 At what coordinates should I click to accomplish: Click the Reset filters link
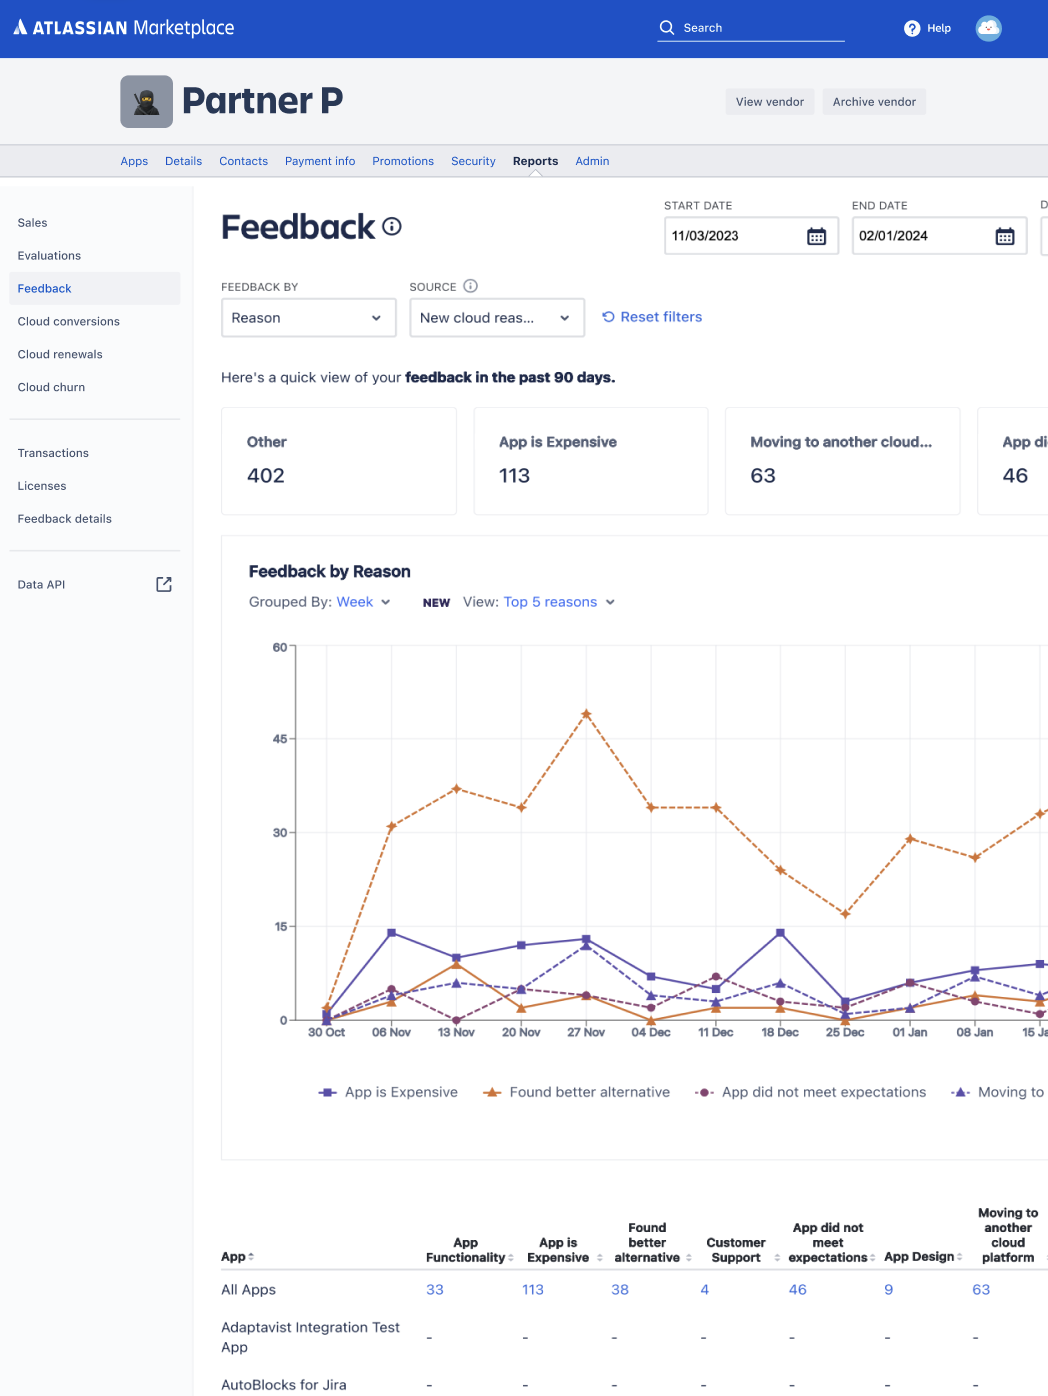point(652,316)
